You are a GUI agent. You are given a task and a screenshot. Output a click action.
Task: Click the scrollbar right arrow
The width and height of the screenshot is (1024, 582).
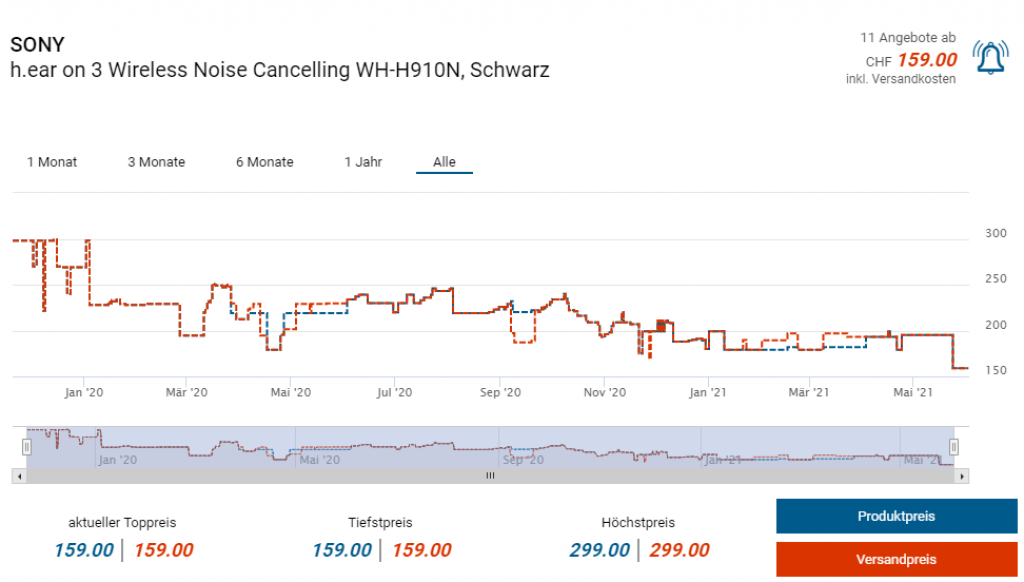click(963, 477)
